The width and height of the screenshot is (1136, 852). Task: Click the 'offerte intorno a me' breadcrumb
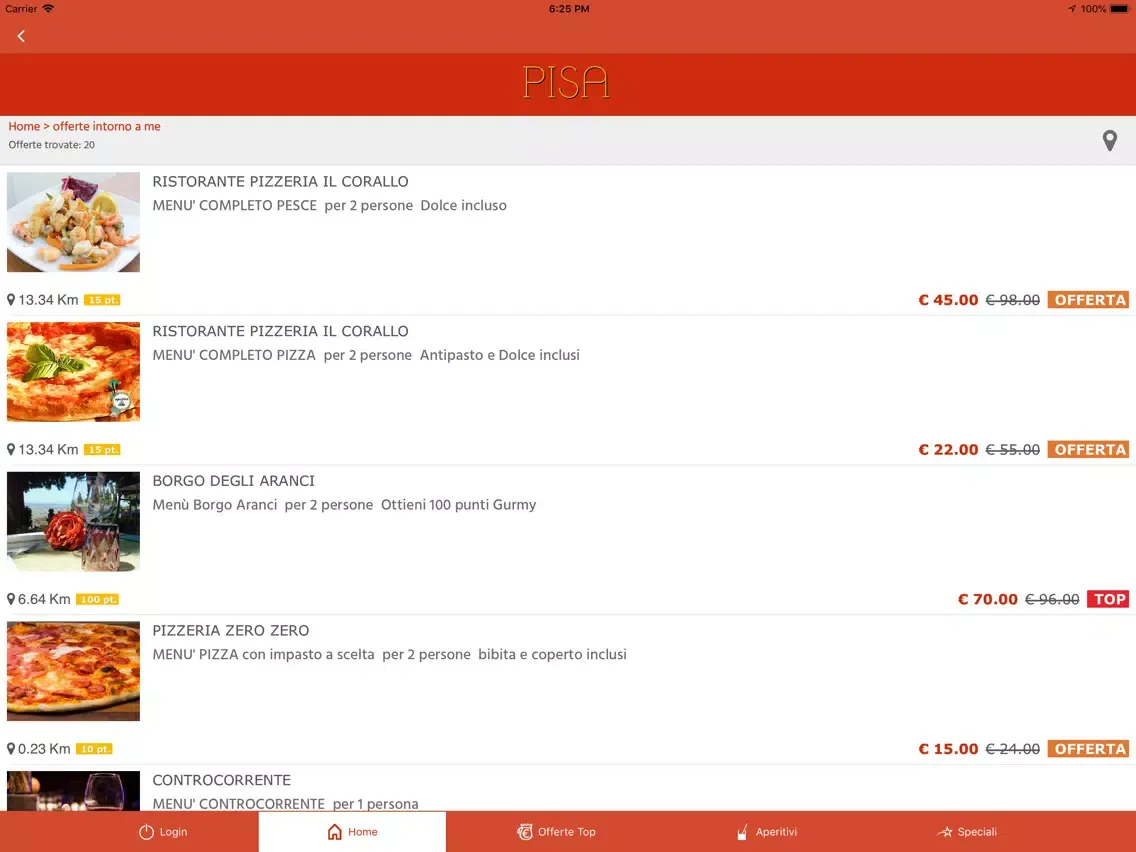pyautogui.click(x=106, y=126)
